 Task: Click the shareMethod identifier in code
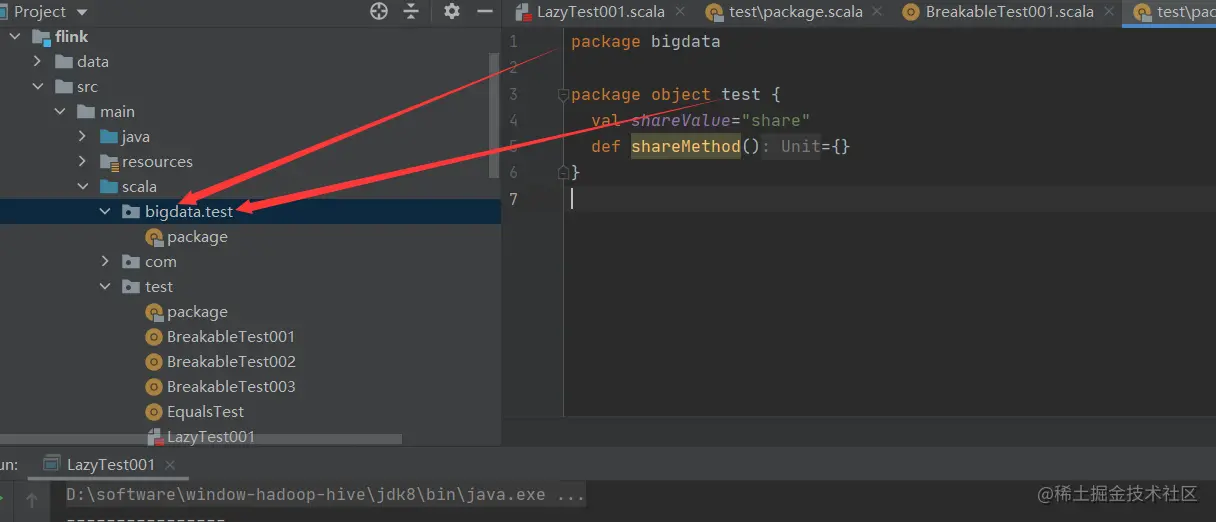(x=686, y=146)
